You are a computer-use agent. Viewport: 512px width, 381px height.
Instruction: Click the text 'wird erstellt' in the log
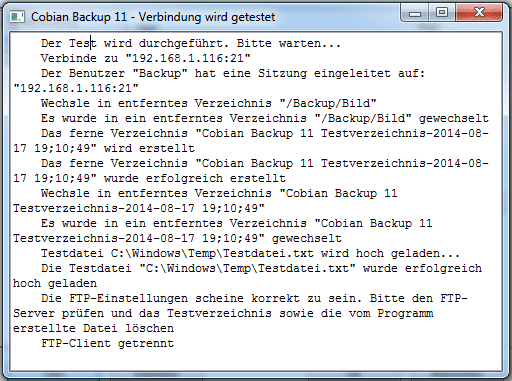[149, 148]
